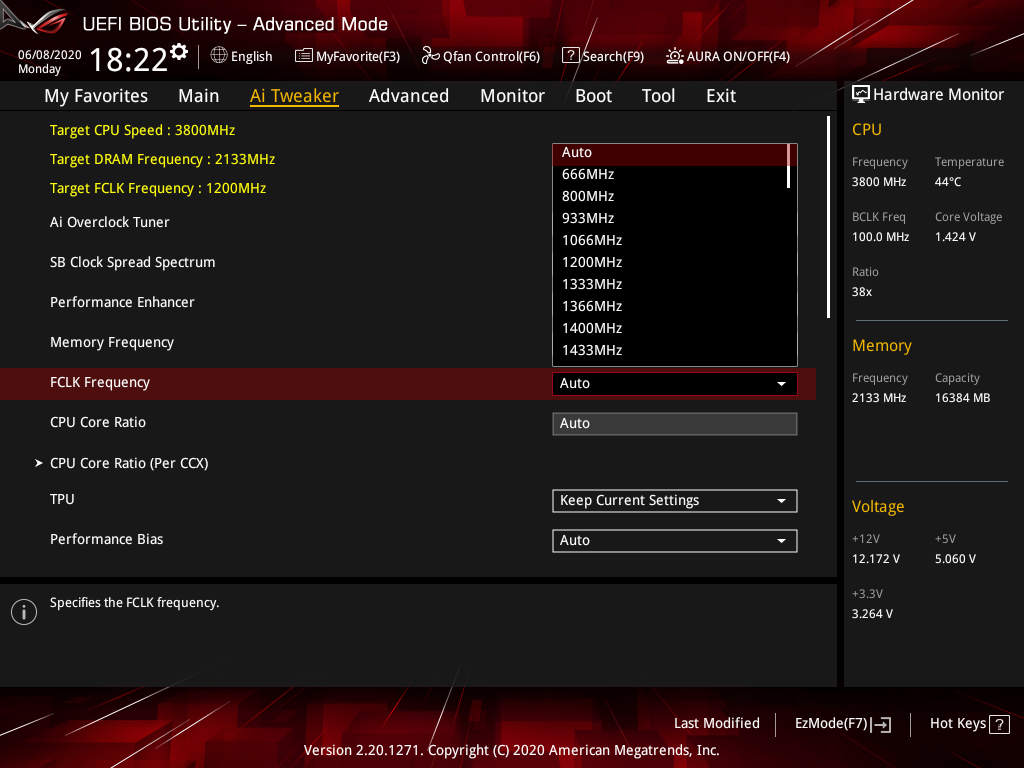The image size is (1024, 768).
Task: Click the info icon beside help text
Action: (24, 612)
